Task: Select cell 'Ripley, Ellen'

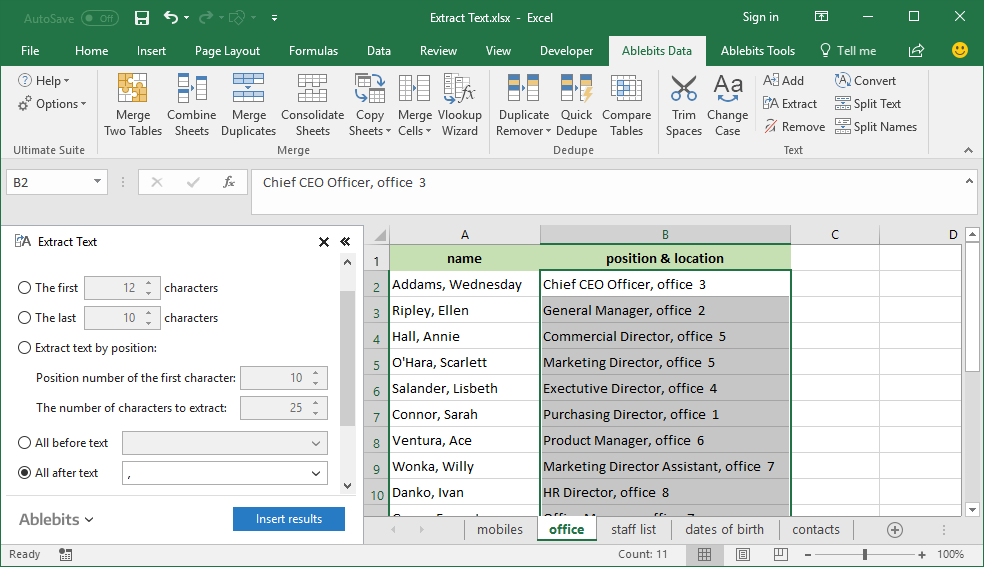Action: pyautogui.click(x=464, y=310)
